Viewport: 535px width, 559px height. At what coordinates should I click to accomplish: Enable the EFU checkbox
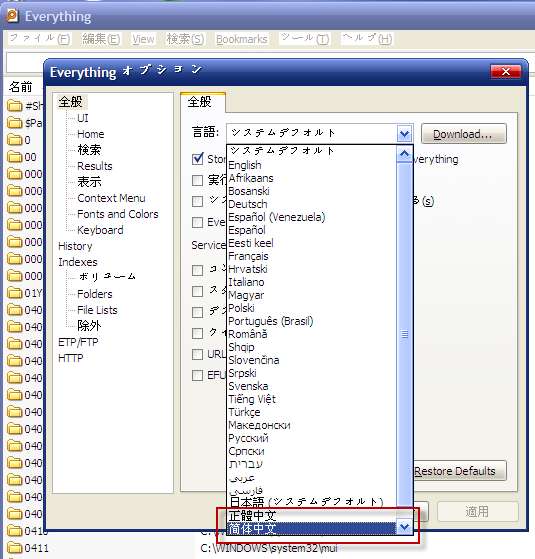(197, 375)
